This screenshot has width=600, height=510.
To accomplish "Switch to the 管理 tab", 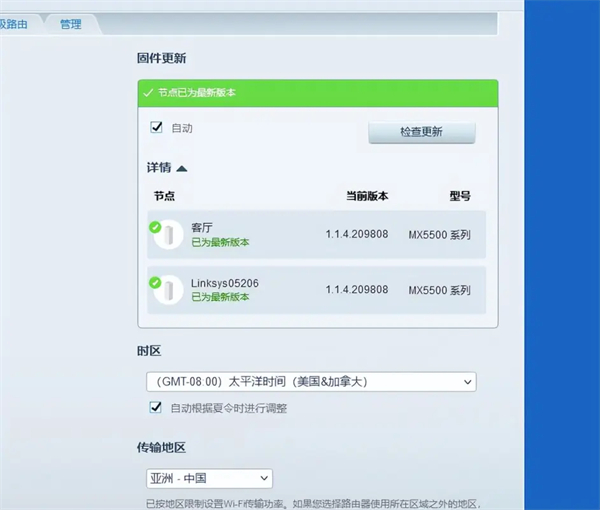I will [71, 24].
